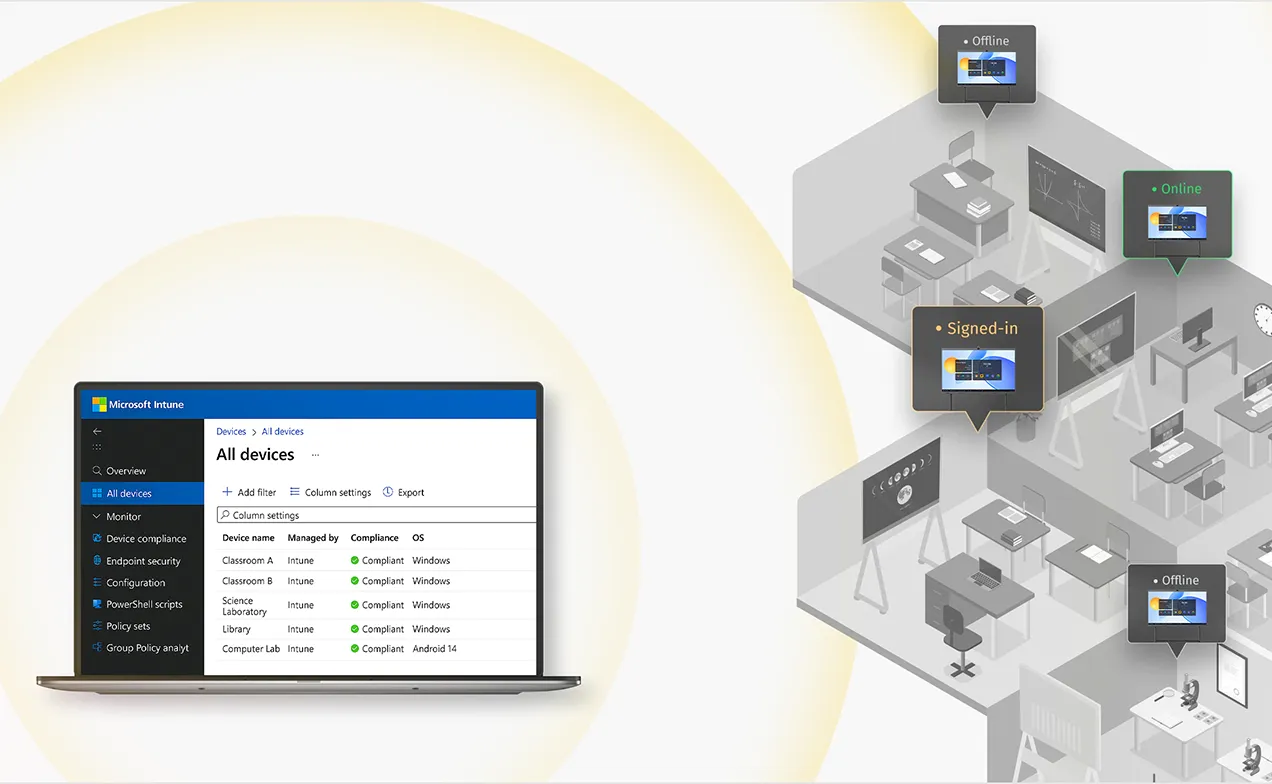1272x784 pixels.
Task: Open the Classroom B device row
Action: click(x=377, y=581)
